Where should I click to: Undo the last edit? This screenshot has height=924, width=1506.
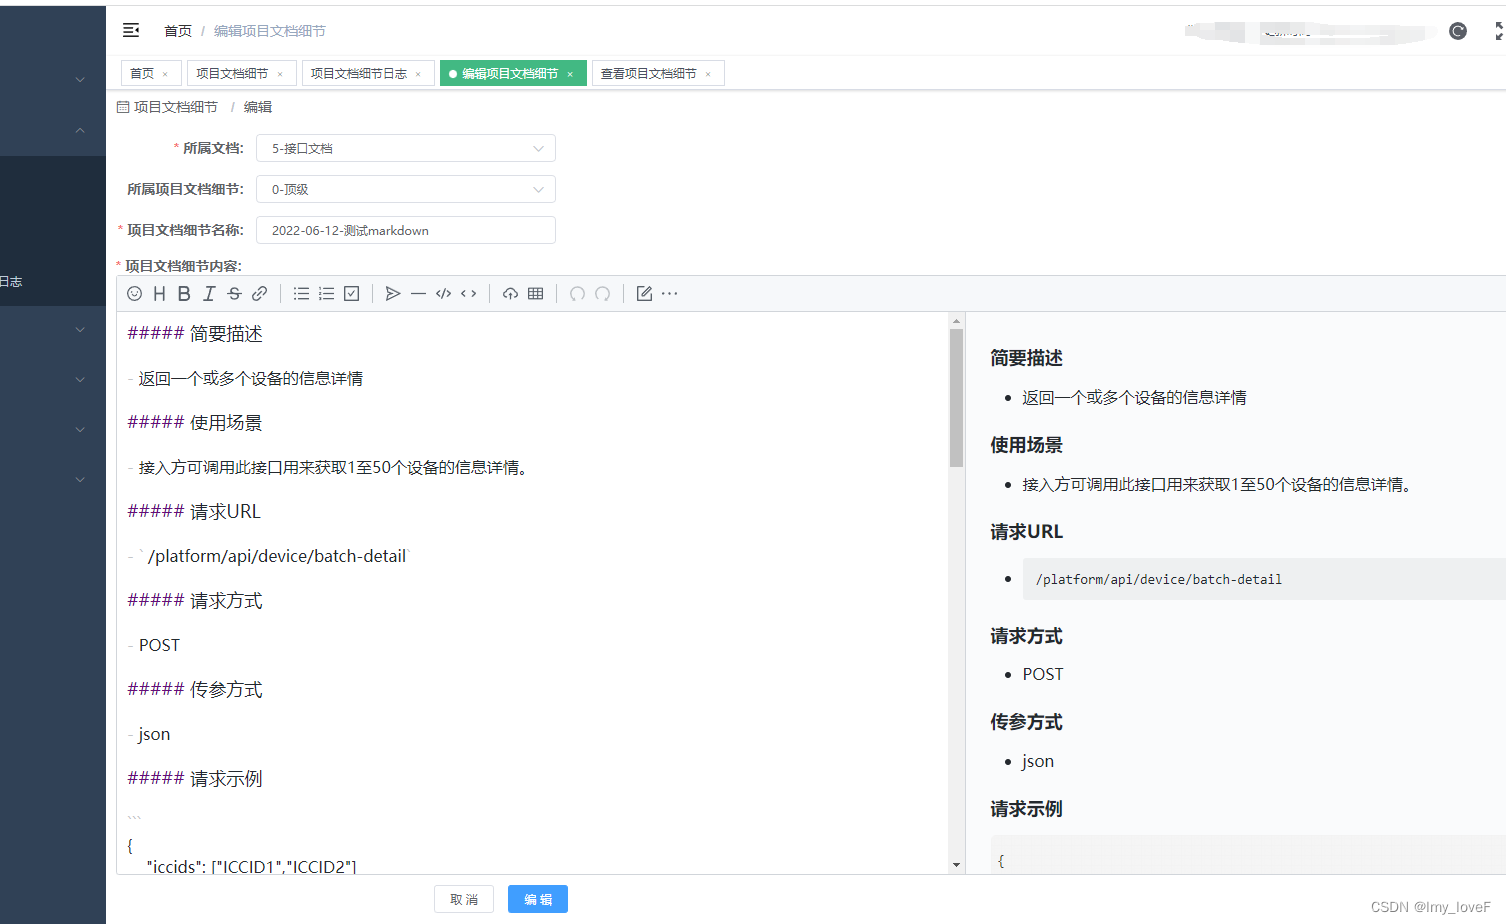click(x=577, y=293)
